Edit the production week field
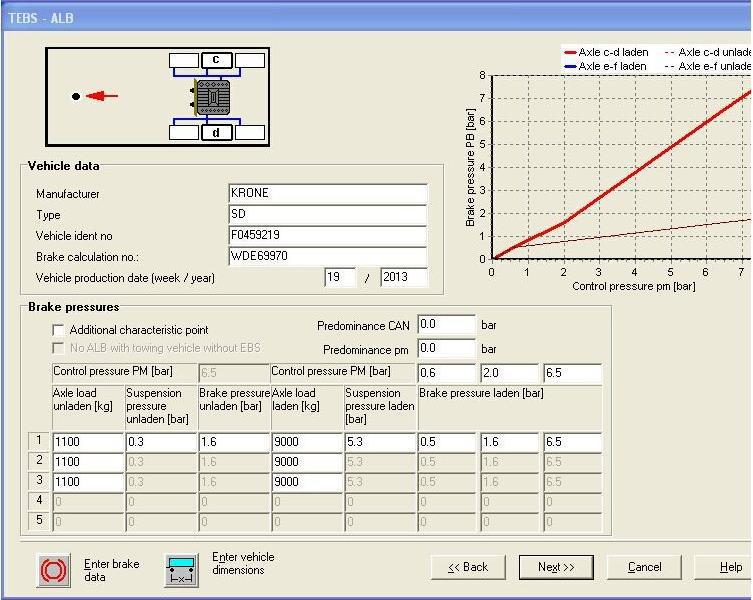753x600 pixels. 340,277
